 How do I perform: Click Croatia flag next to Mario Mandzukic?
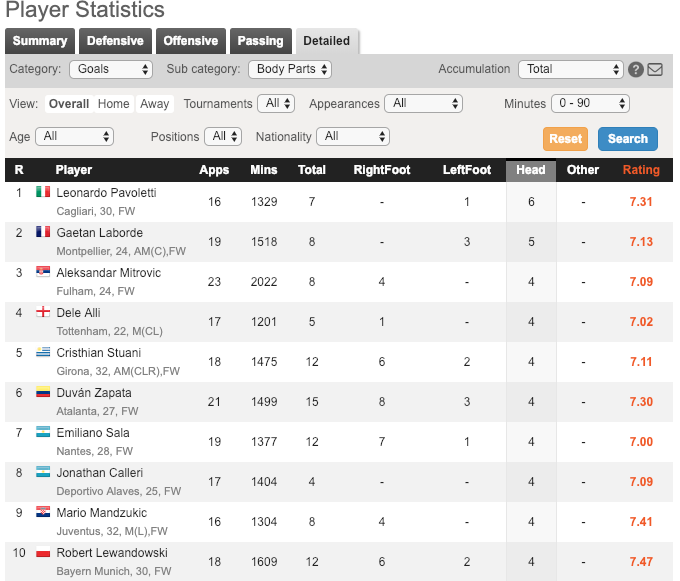pyautogui.click(x=43, y=512)
